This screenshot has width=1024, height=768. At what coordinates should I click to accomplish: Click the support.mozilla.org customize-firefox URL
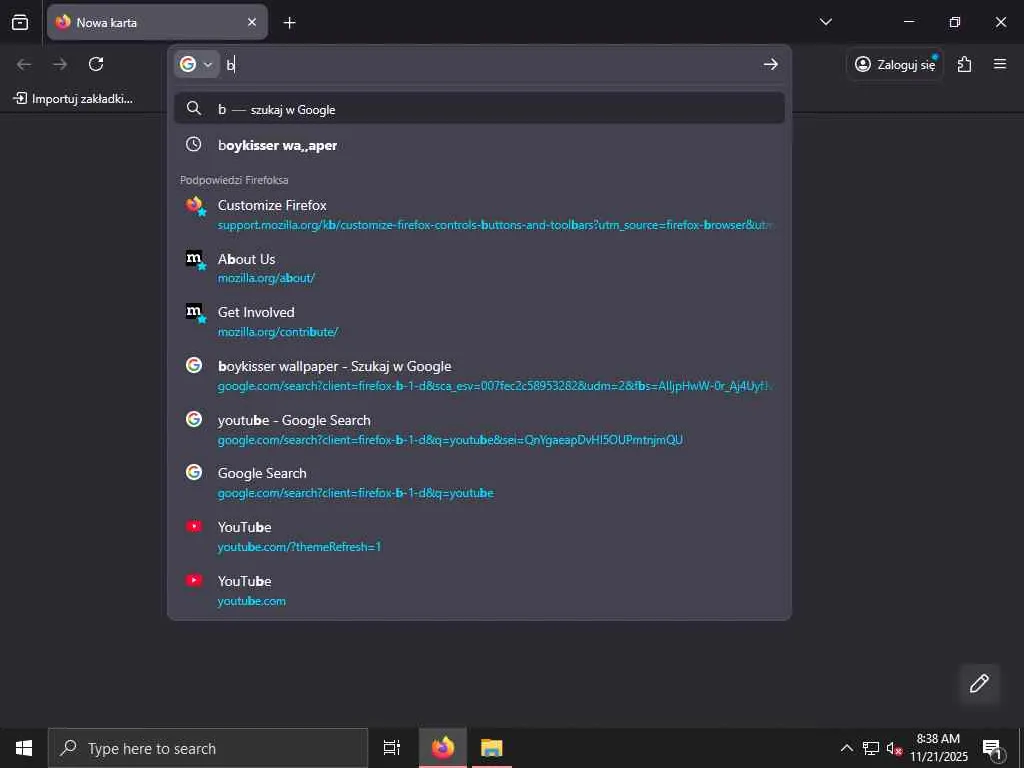[495, 225]
